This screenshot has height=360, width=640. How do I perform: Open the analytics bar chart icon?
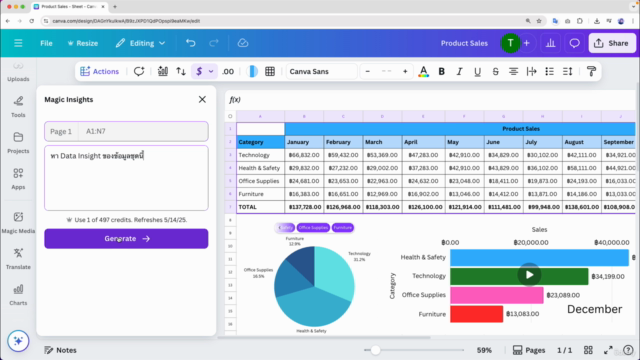[x=550, y=43]
